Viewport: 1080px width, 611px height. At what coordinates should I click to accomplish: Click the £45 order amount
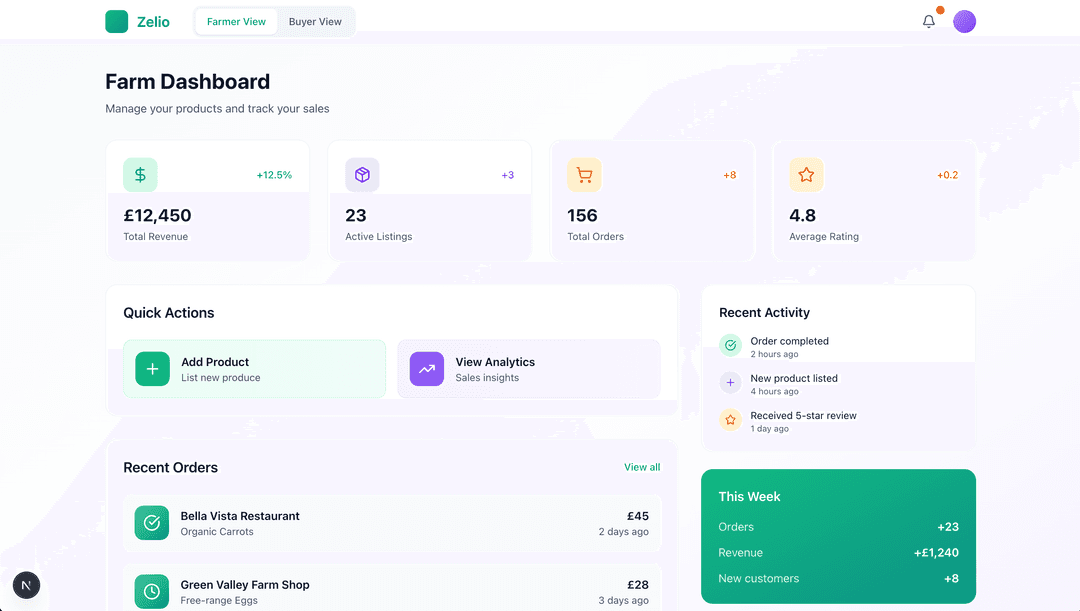pyautogui.click(x=638, y=516)
